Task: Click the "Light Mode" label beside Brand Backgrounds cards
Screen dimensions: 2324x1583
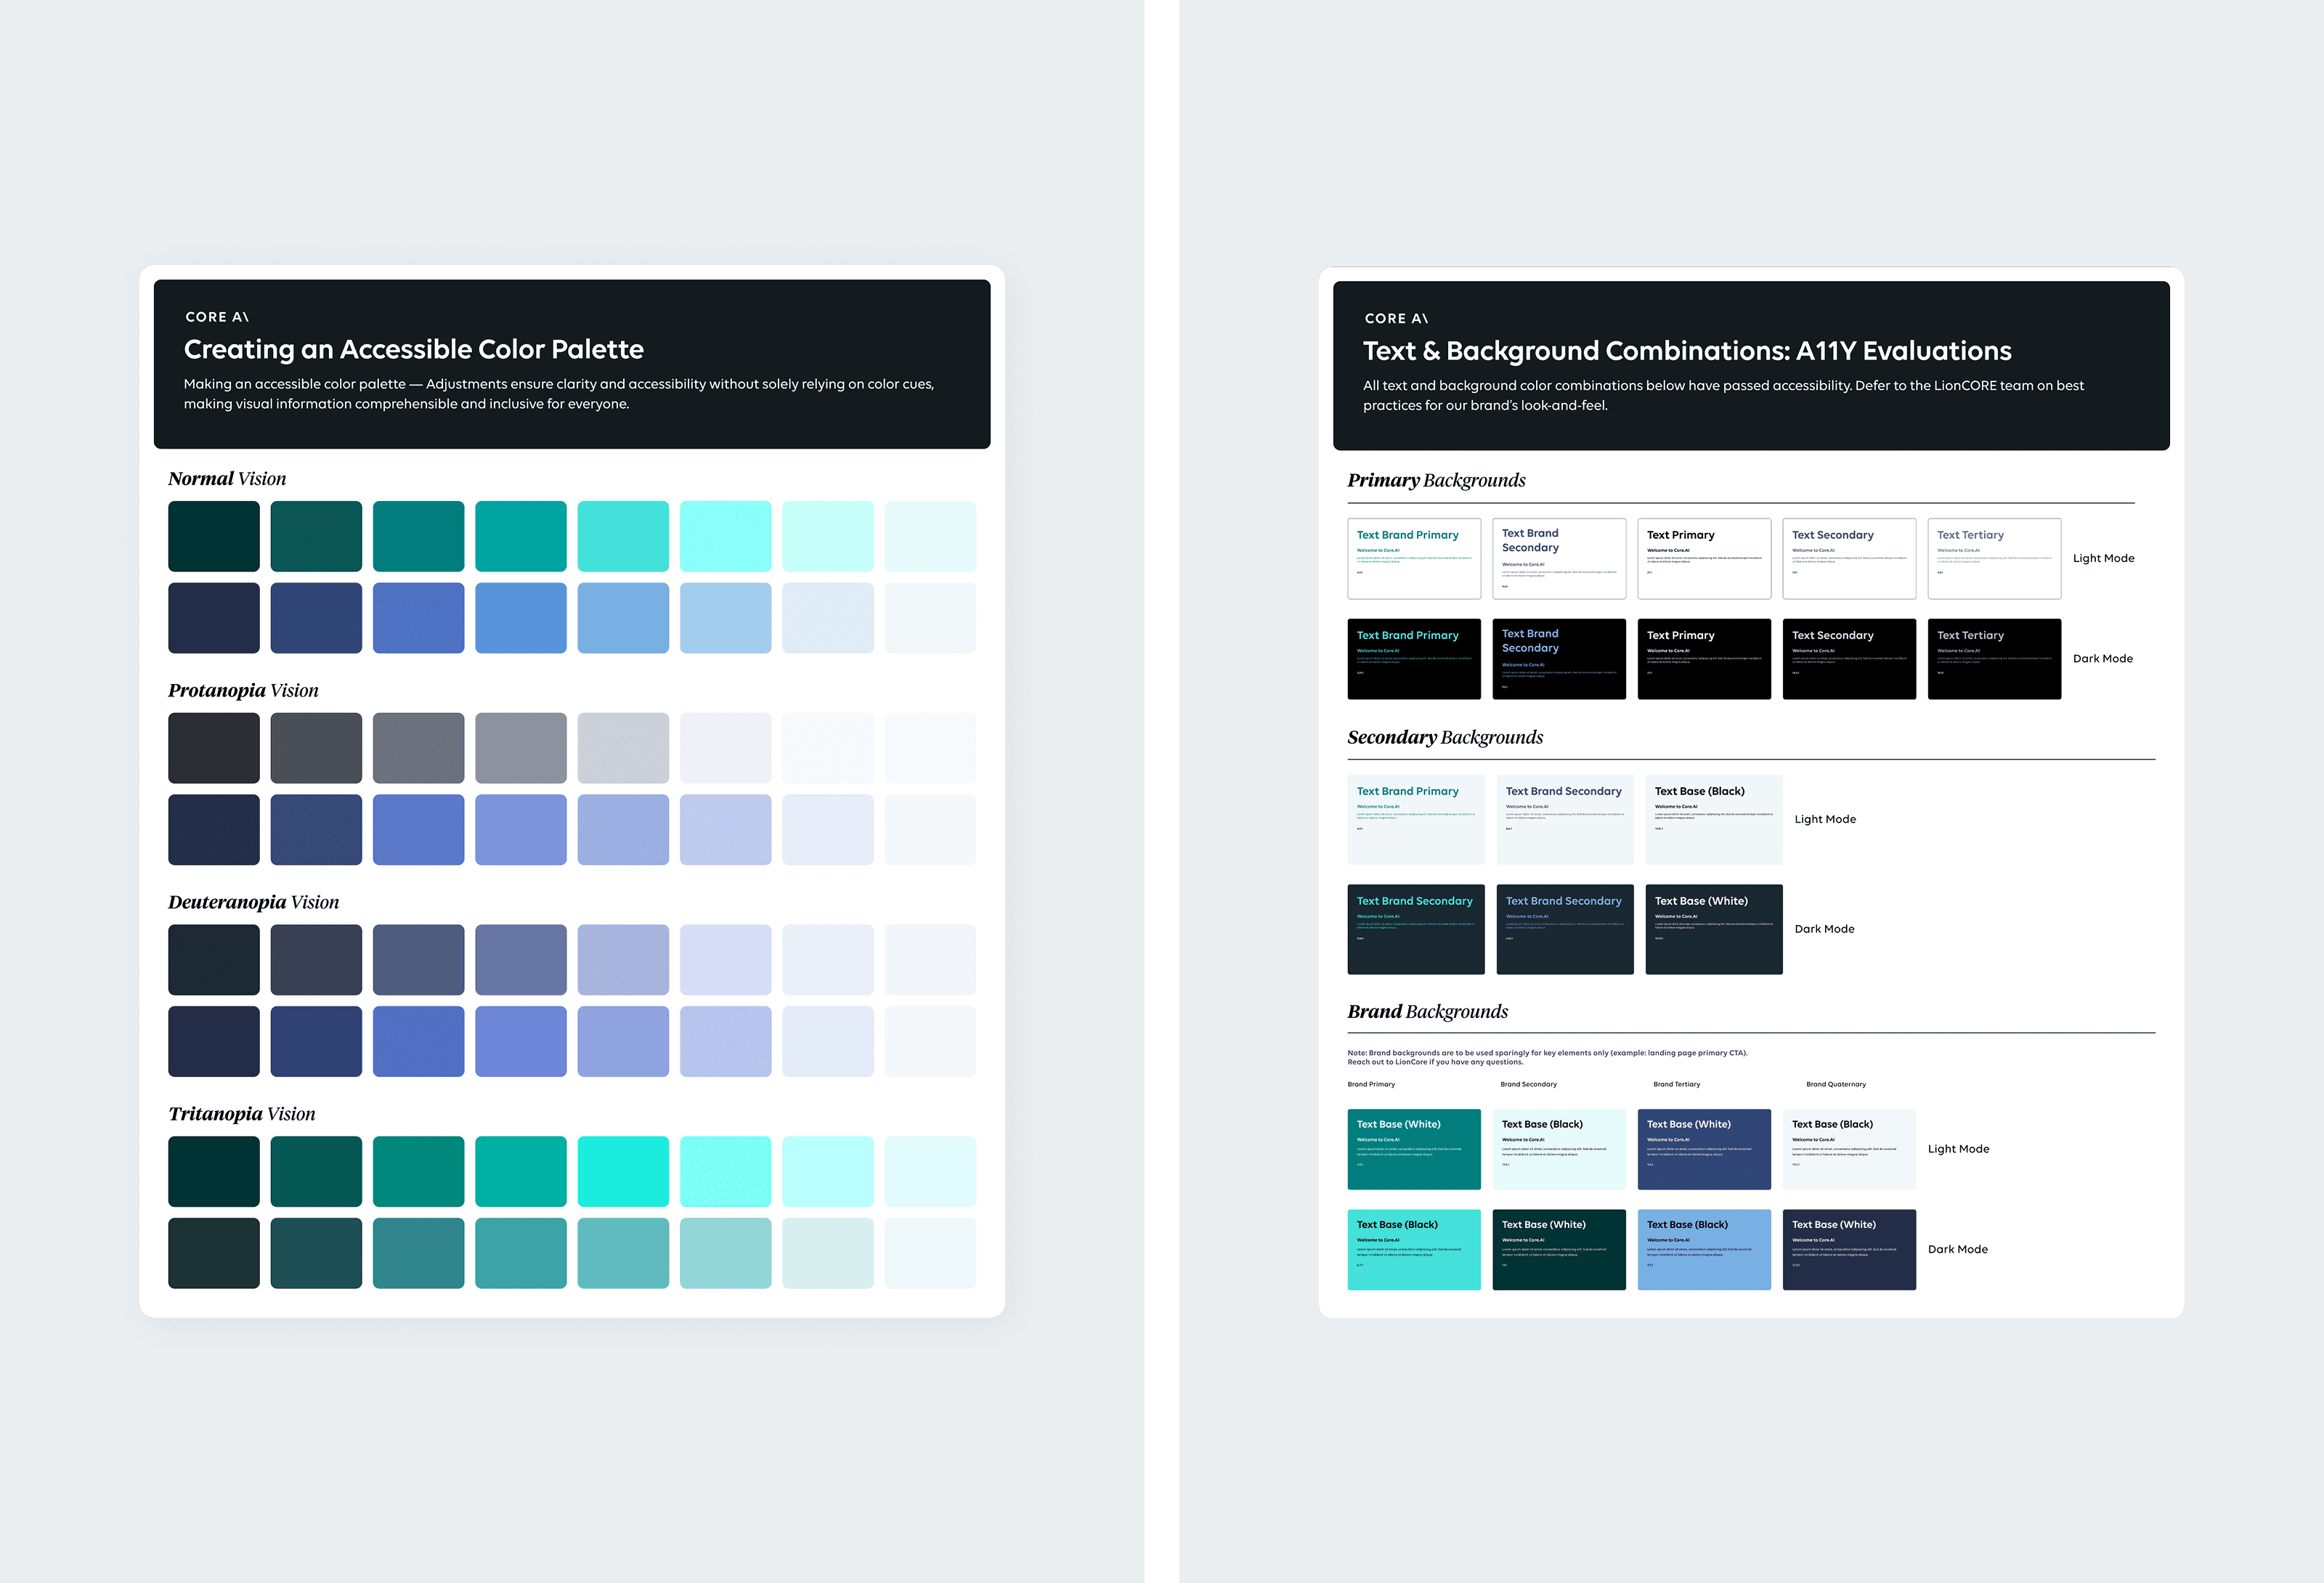Action: [1958, 1150]
